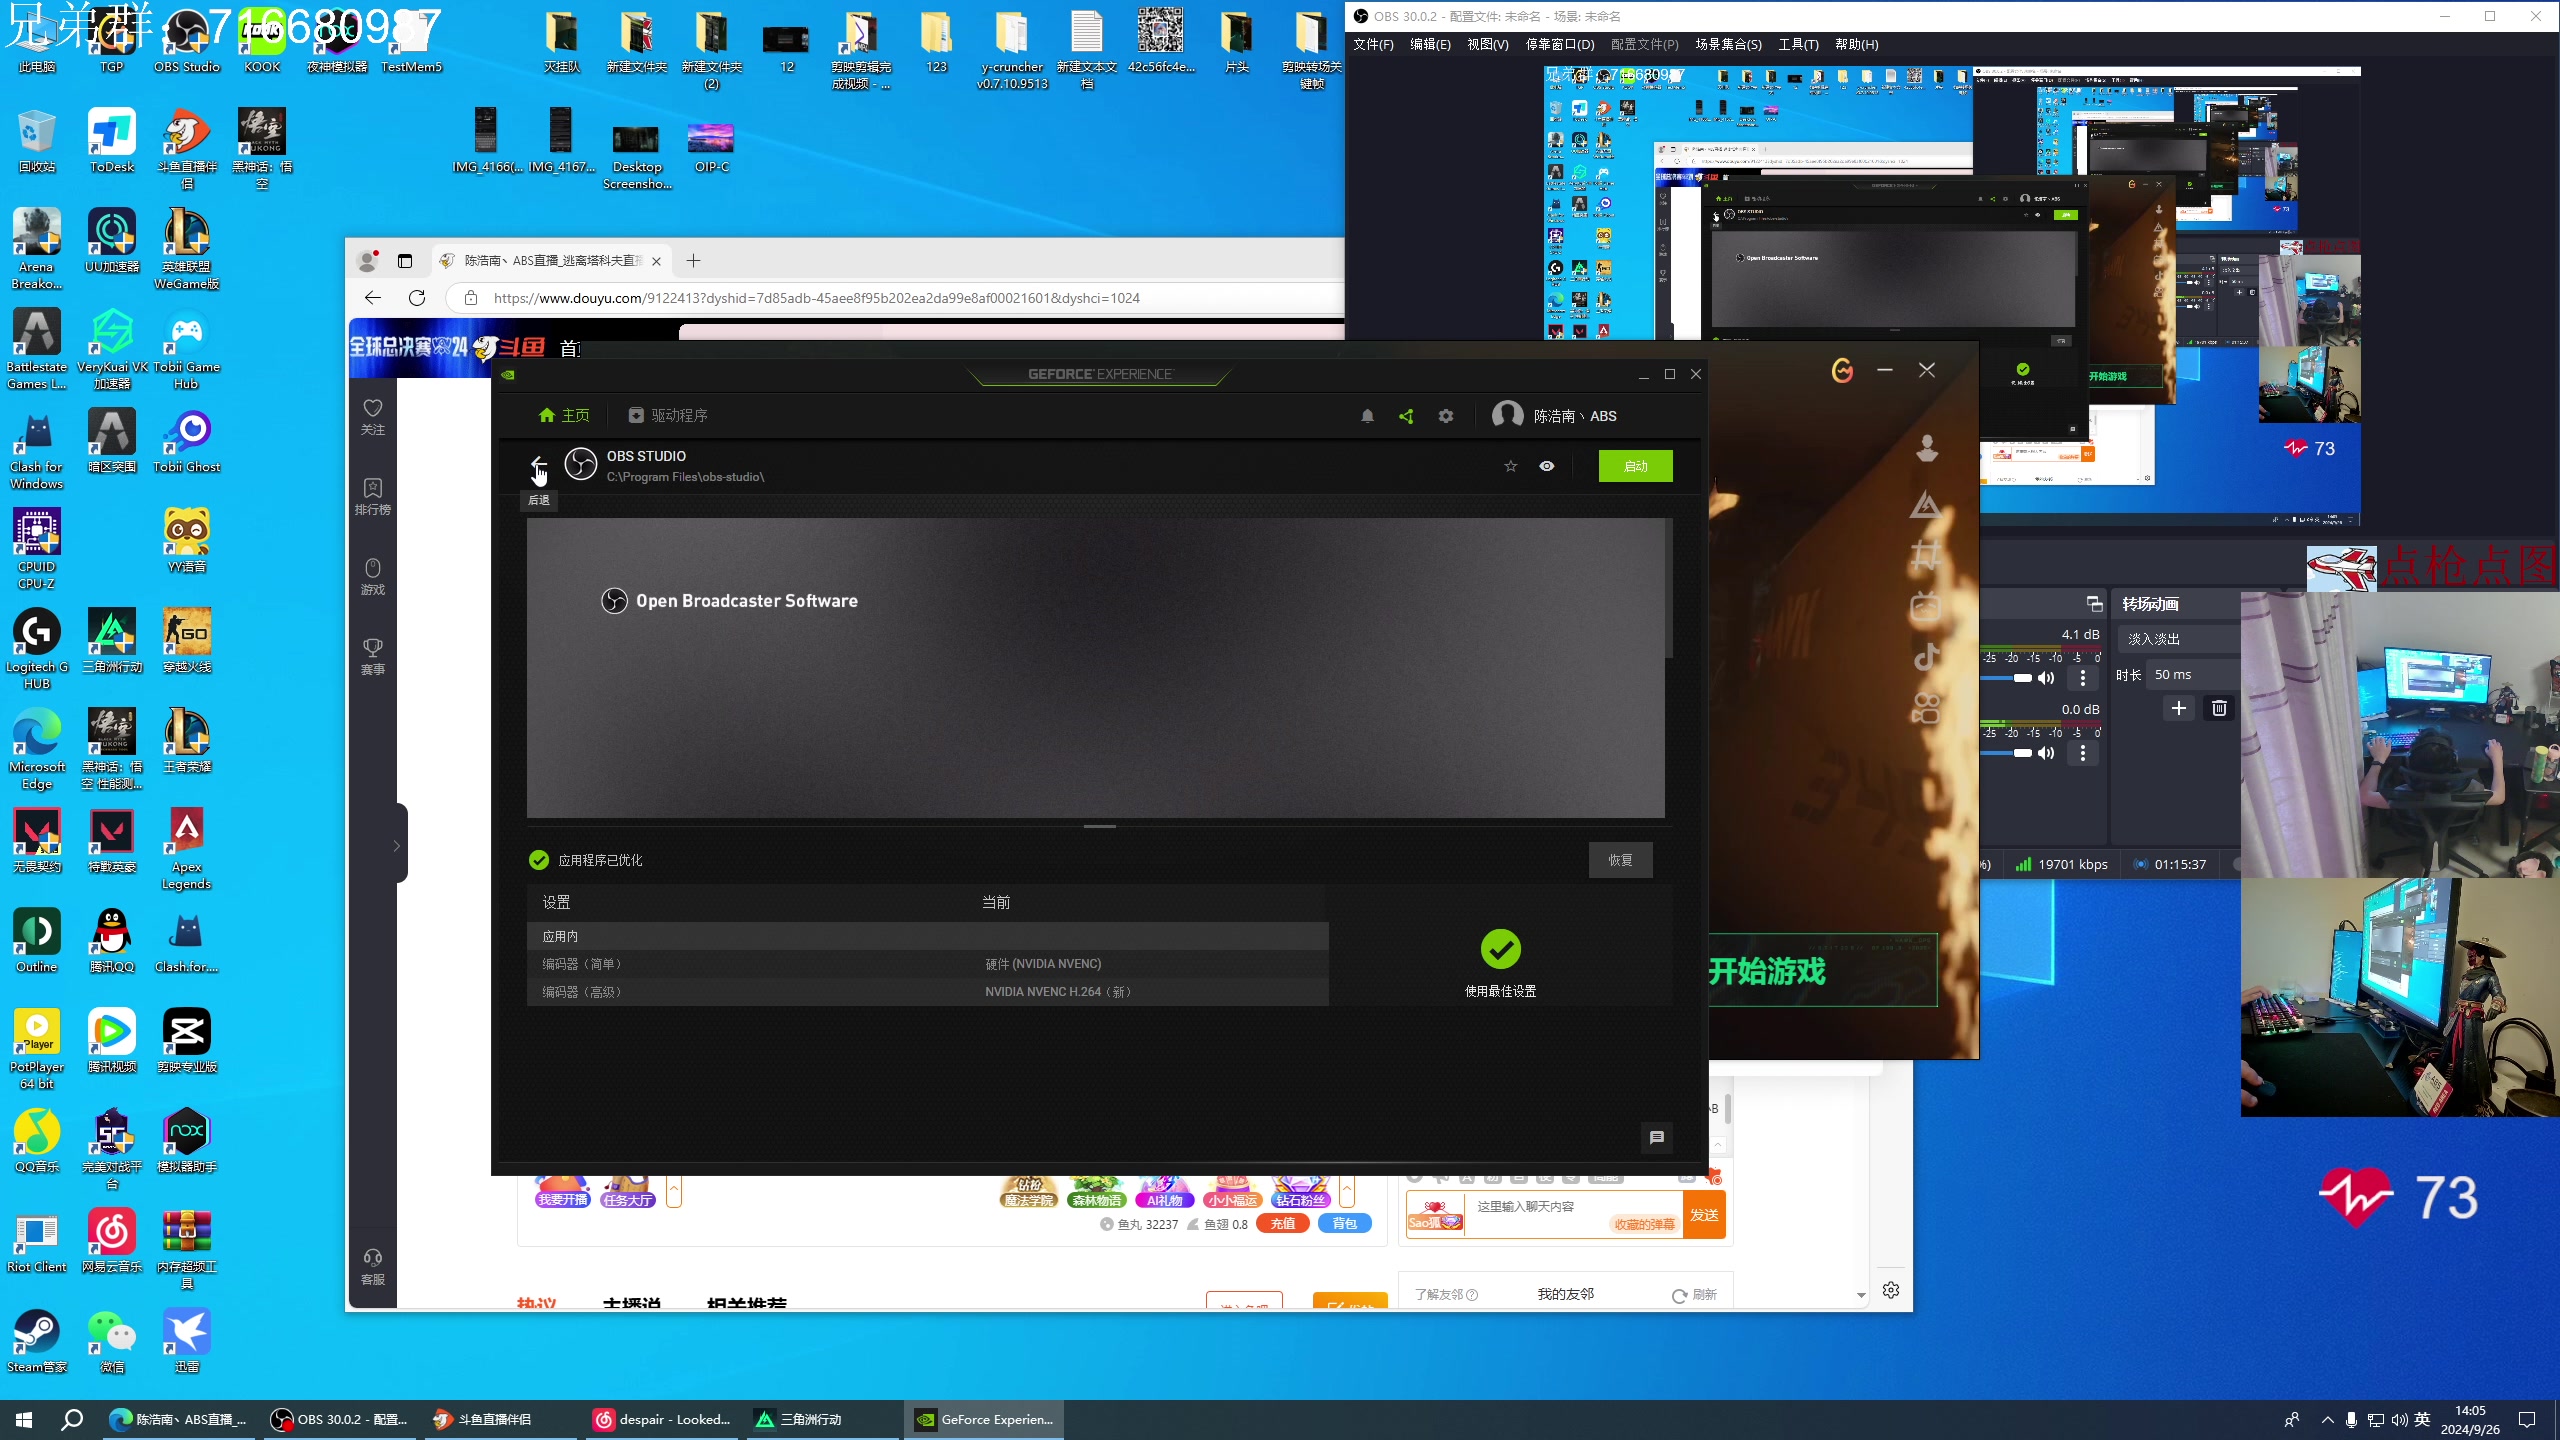Open options menu for the 4.1 dB channel
The width and height of the screenshot is (2560, 1440).
point(2083,678)
